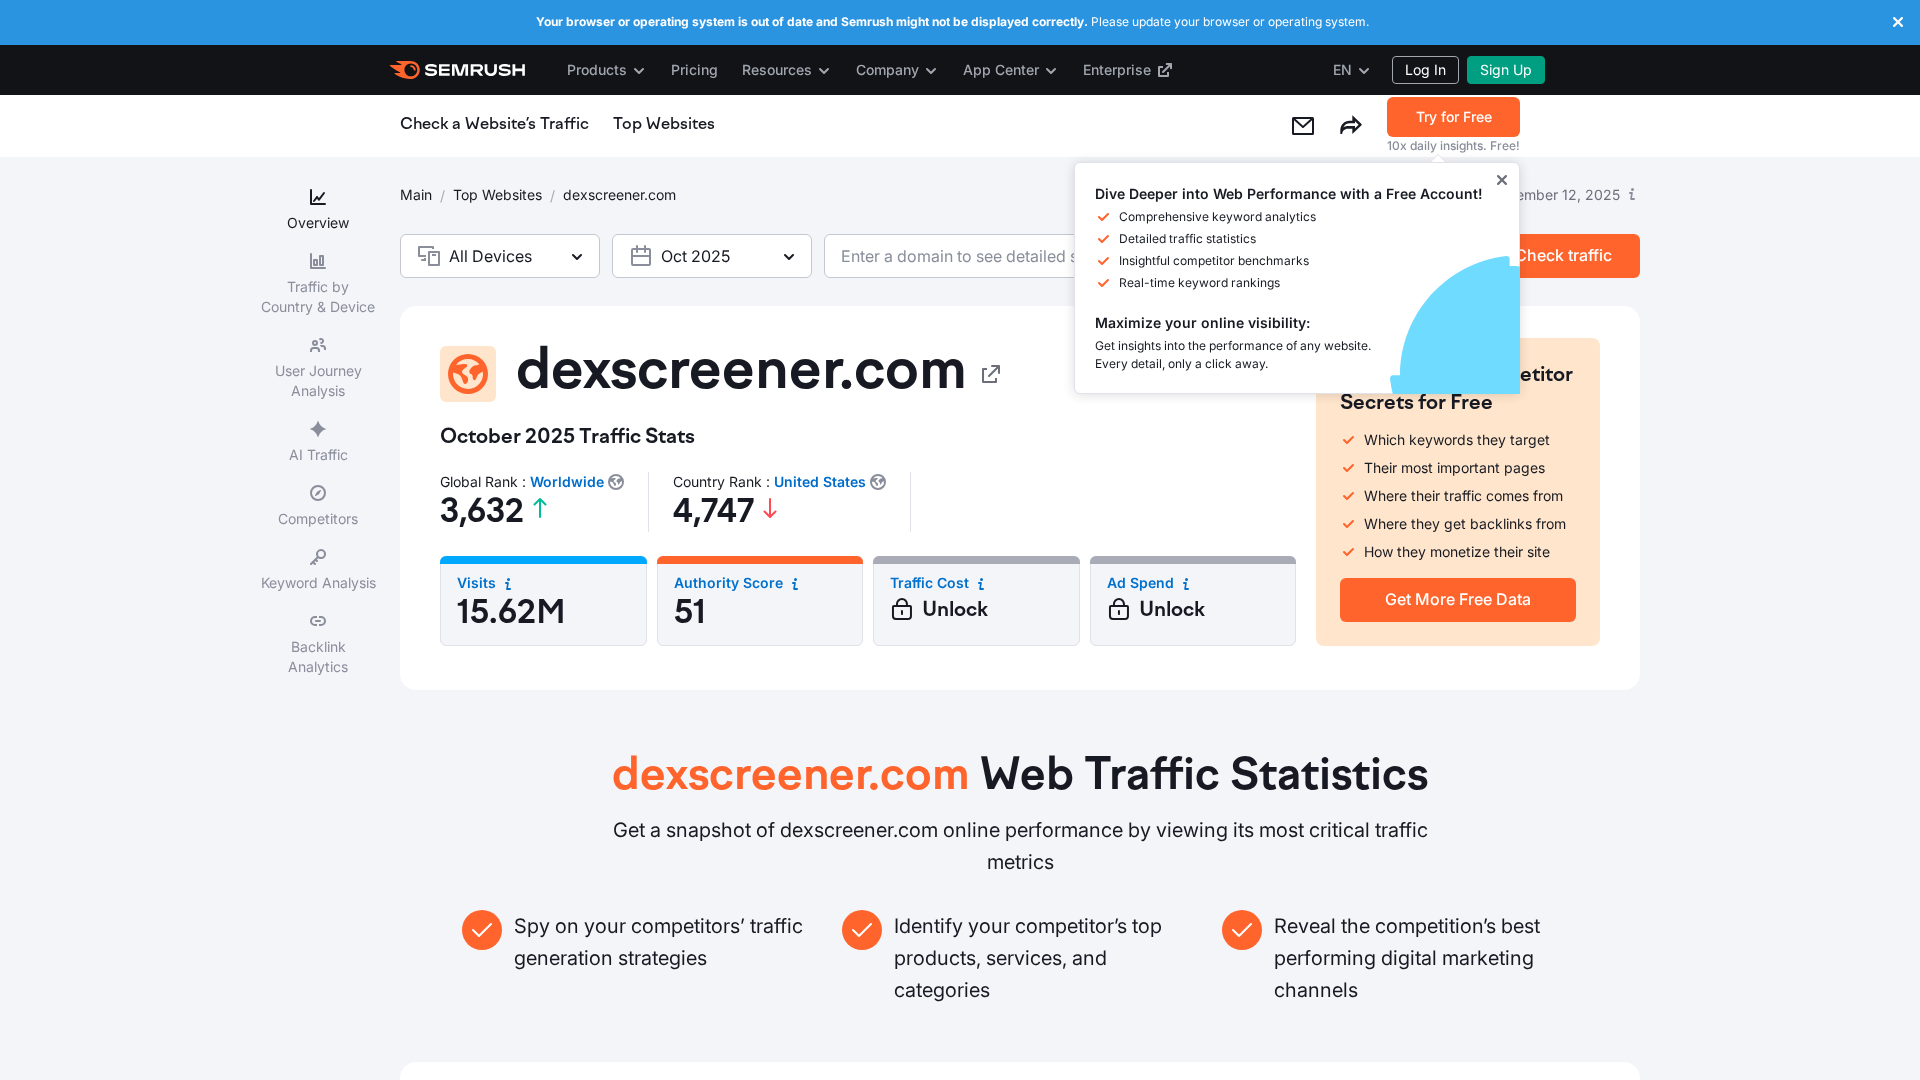
Task: Open the EN language selector
Action: [x=1351, y=70]
